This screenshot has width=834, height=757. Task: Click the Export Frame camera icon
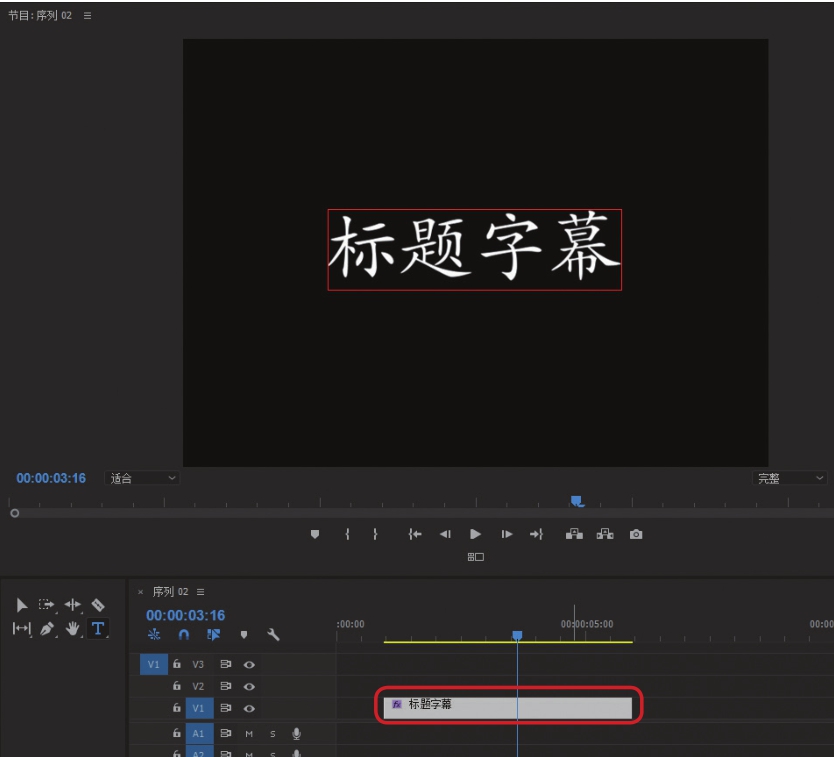(636, 534)
